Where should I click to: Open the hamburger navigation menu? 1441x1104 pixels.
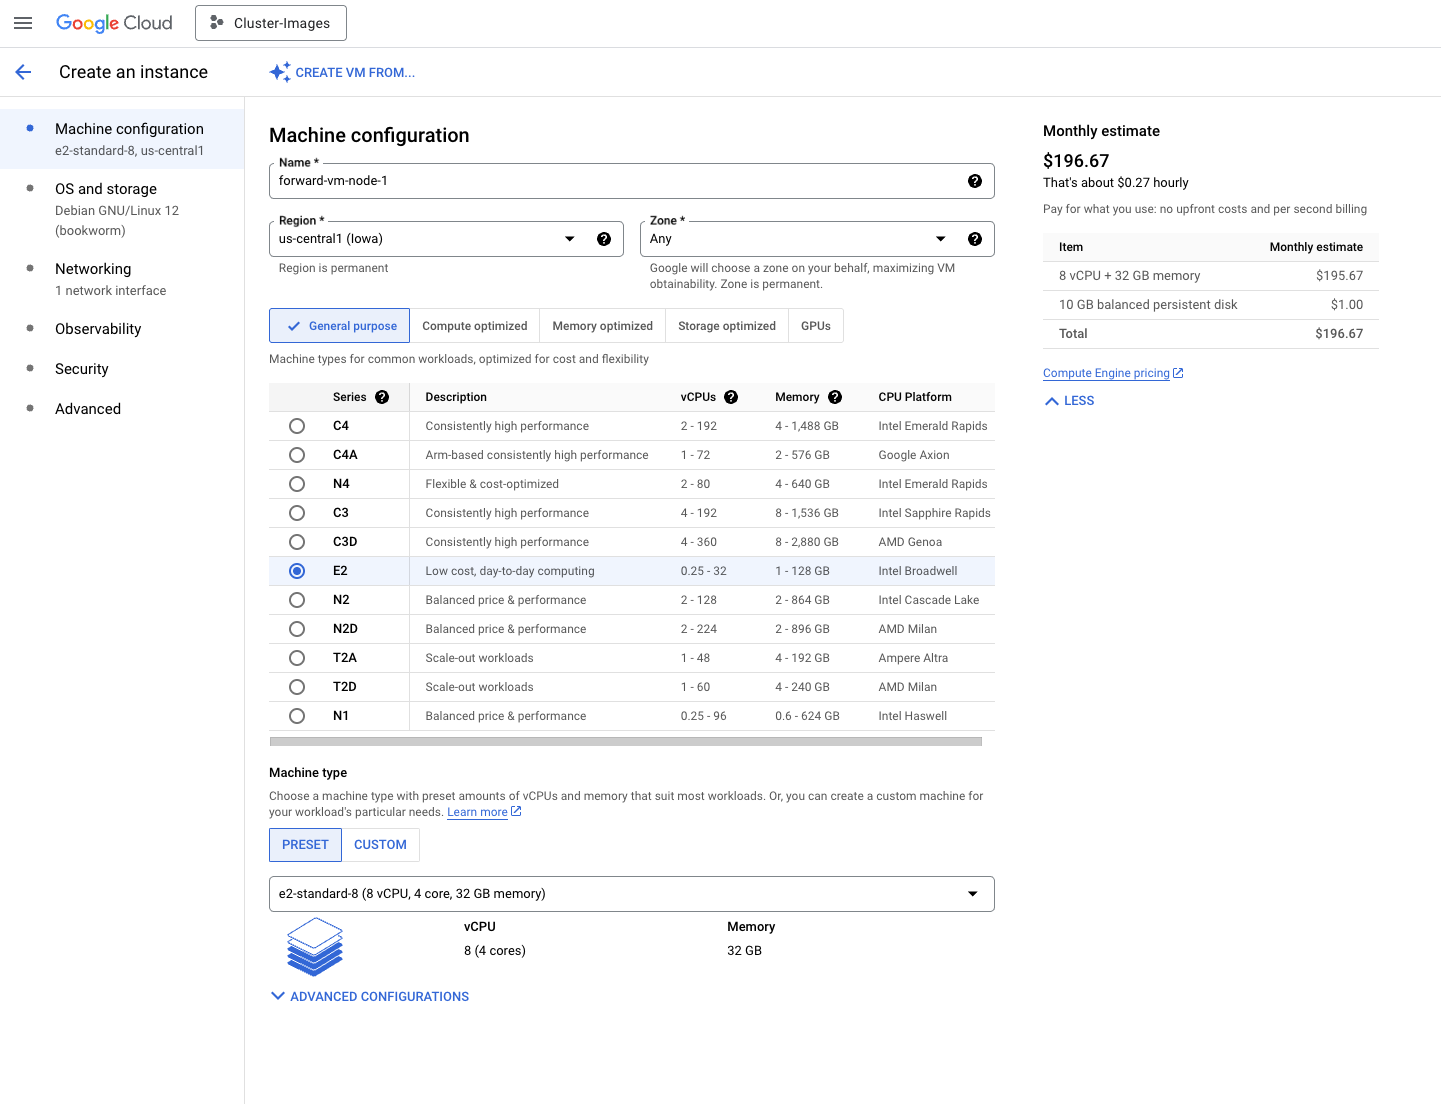pos(23,23)
